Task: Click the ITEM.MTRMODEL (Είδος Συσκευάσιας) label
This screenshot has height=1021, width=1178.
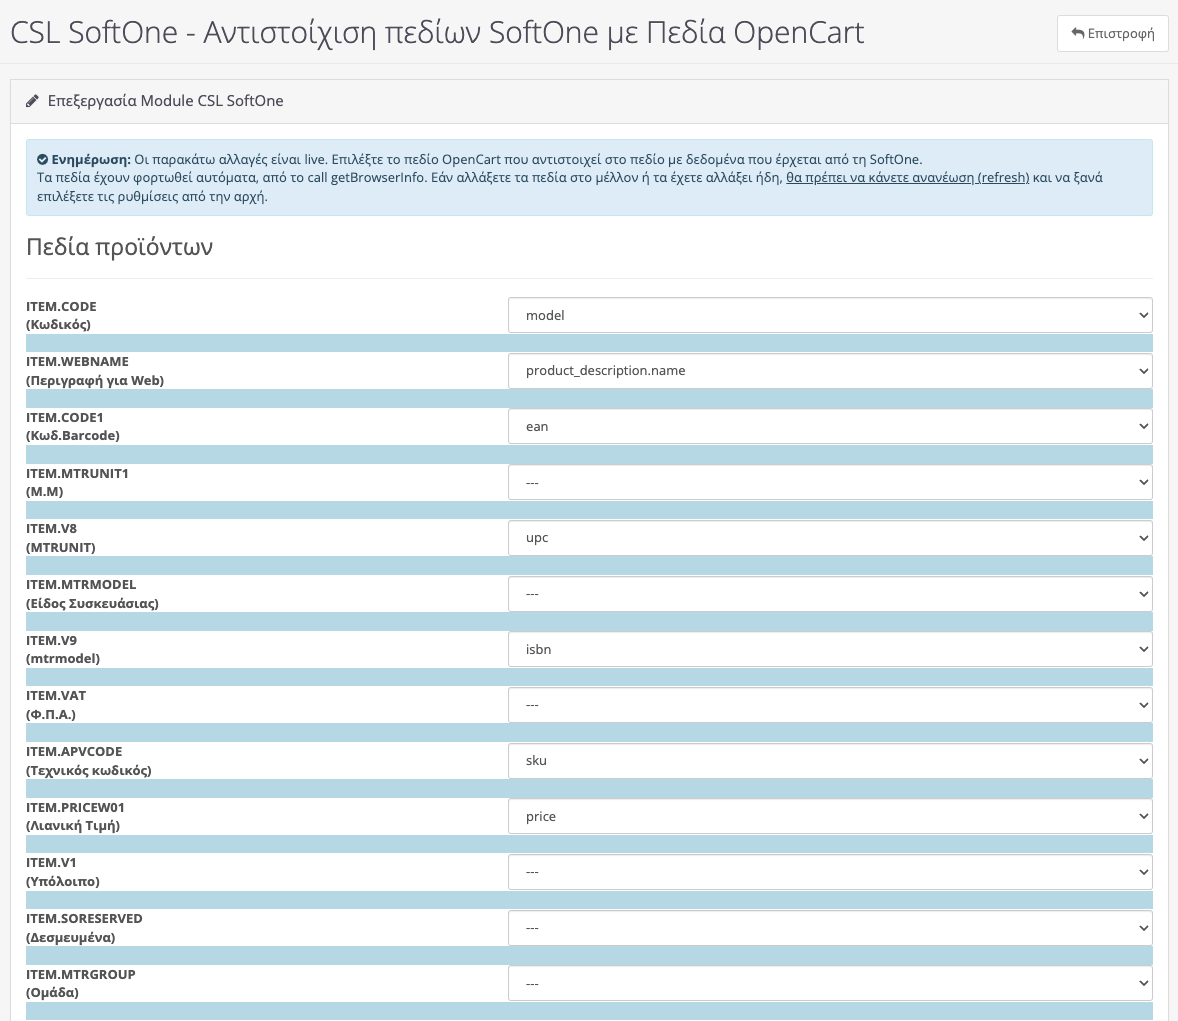Action: point(92,594)
